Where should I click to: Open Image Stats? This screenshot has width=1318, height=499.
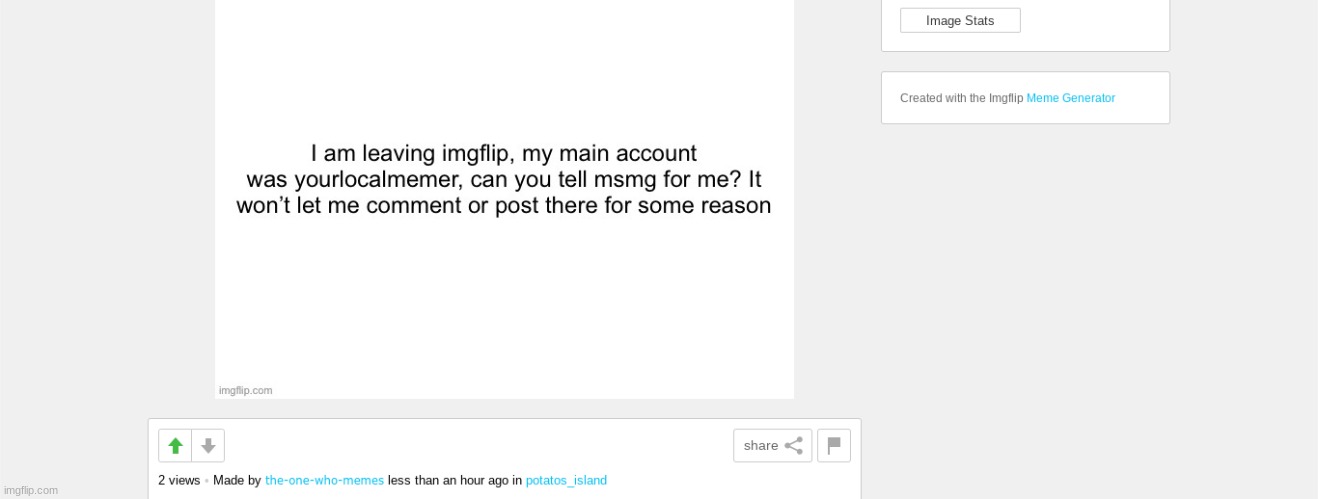pyautogui.click(x=960, y=21)
